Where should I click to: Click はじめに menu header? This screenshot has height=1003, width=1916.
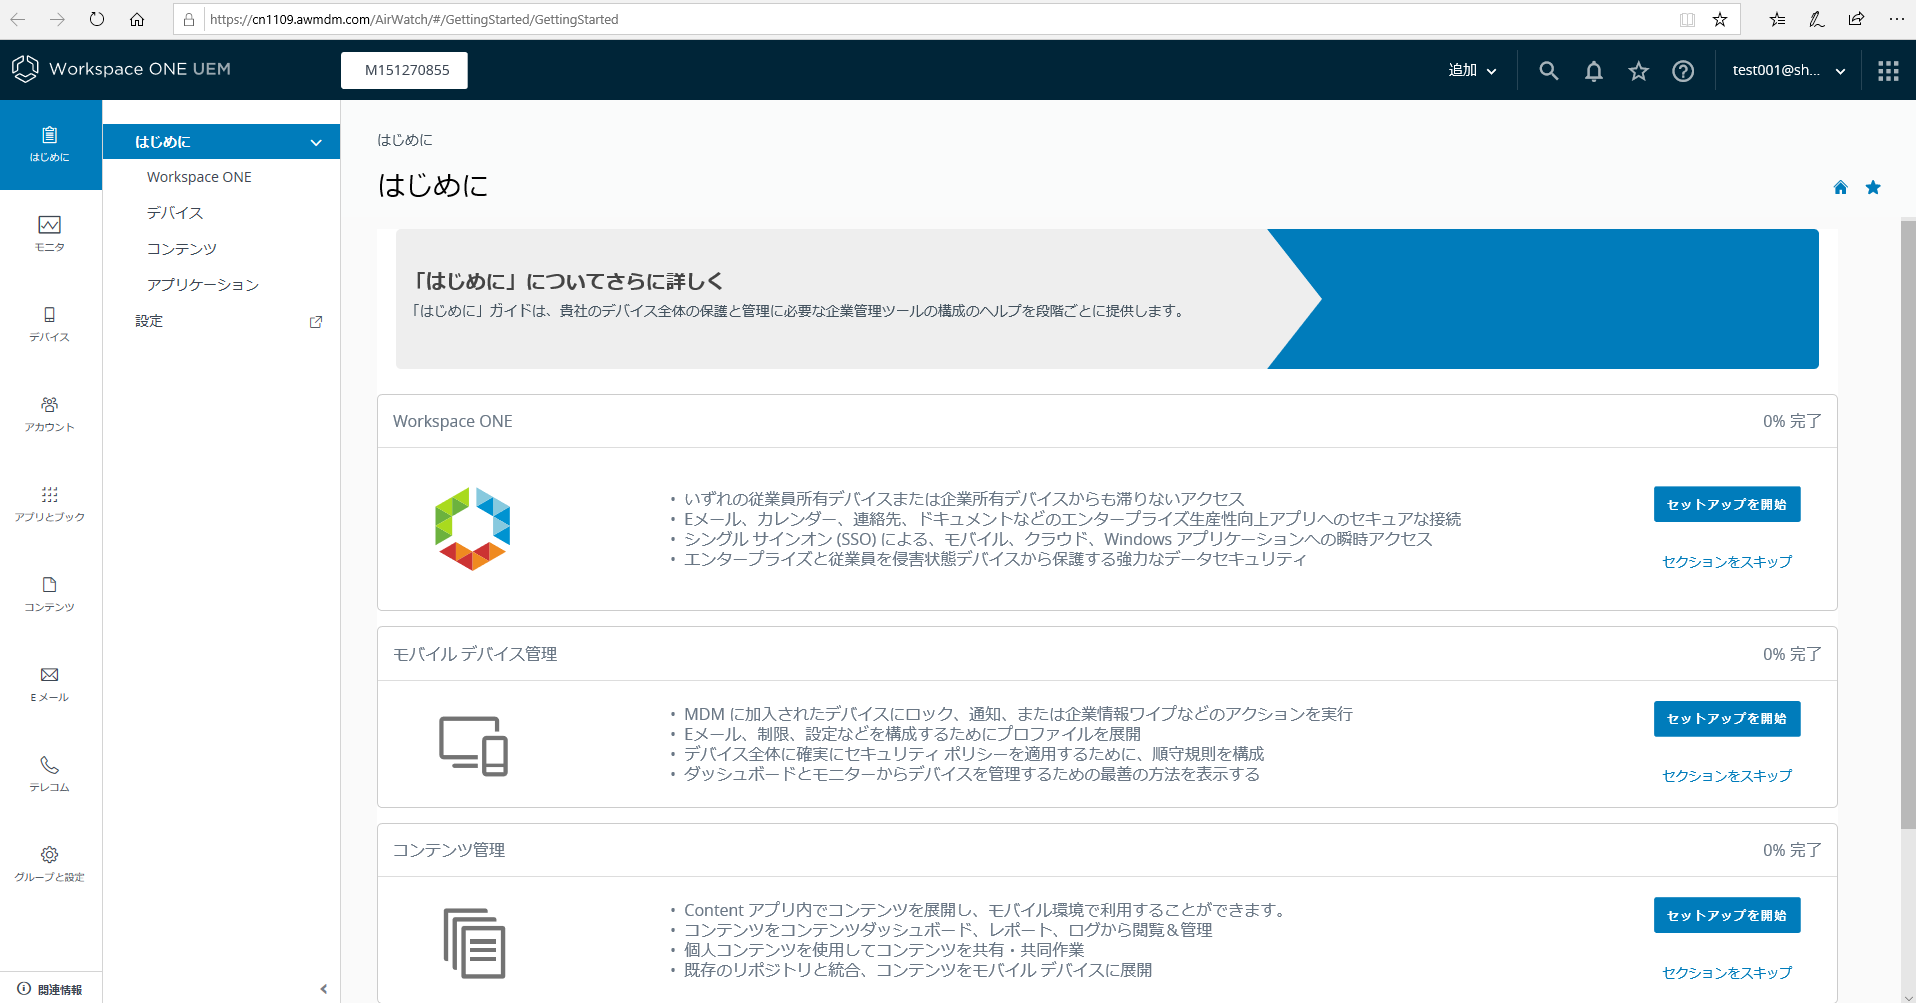221,142
